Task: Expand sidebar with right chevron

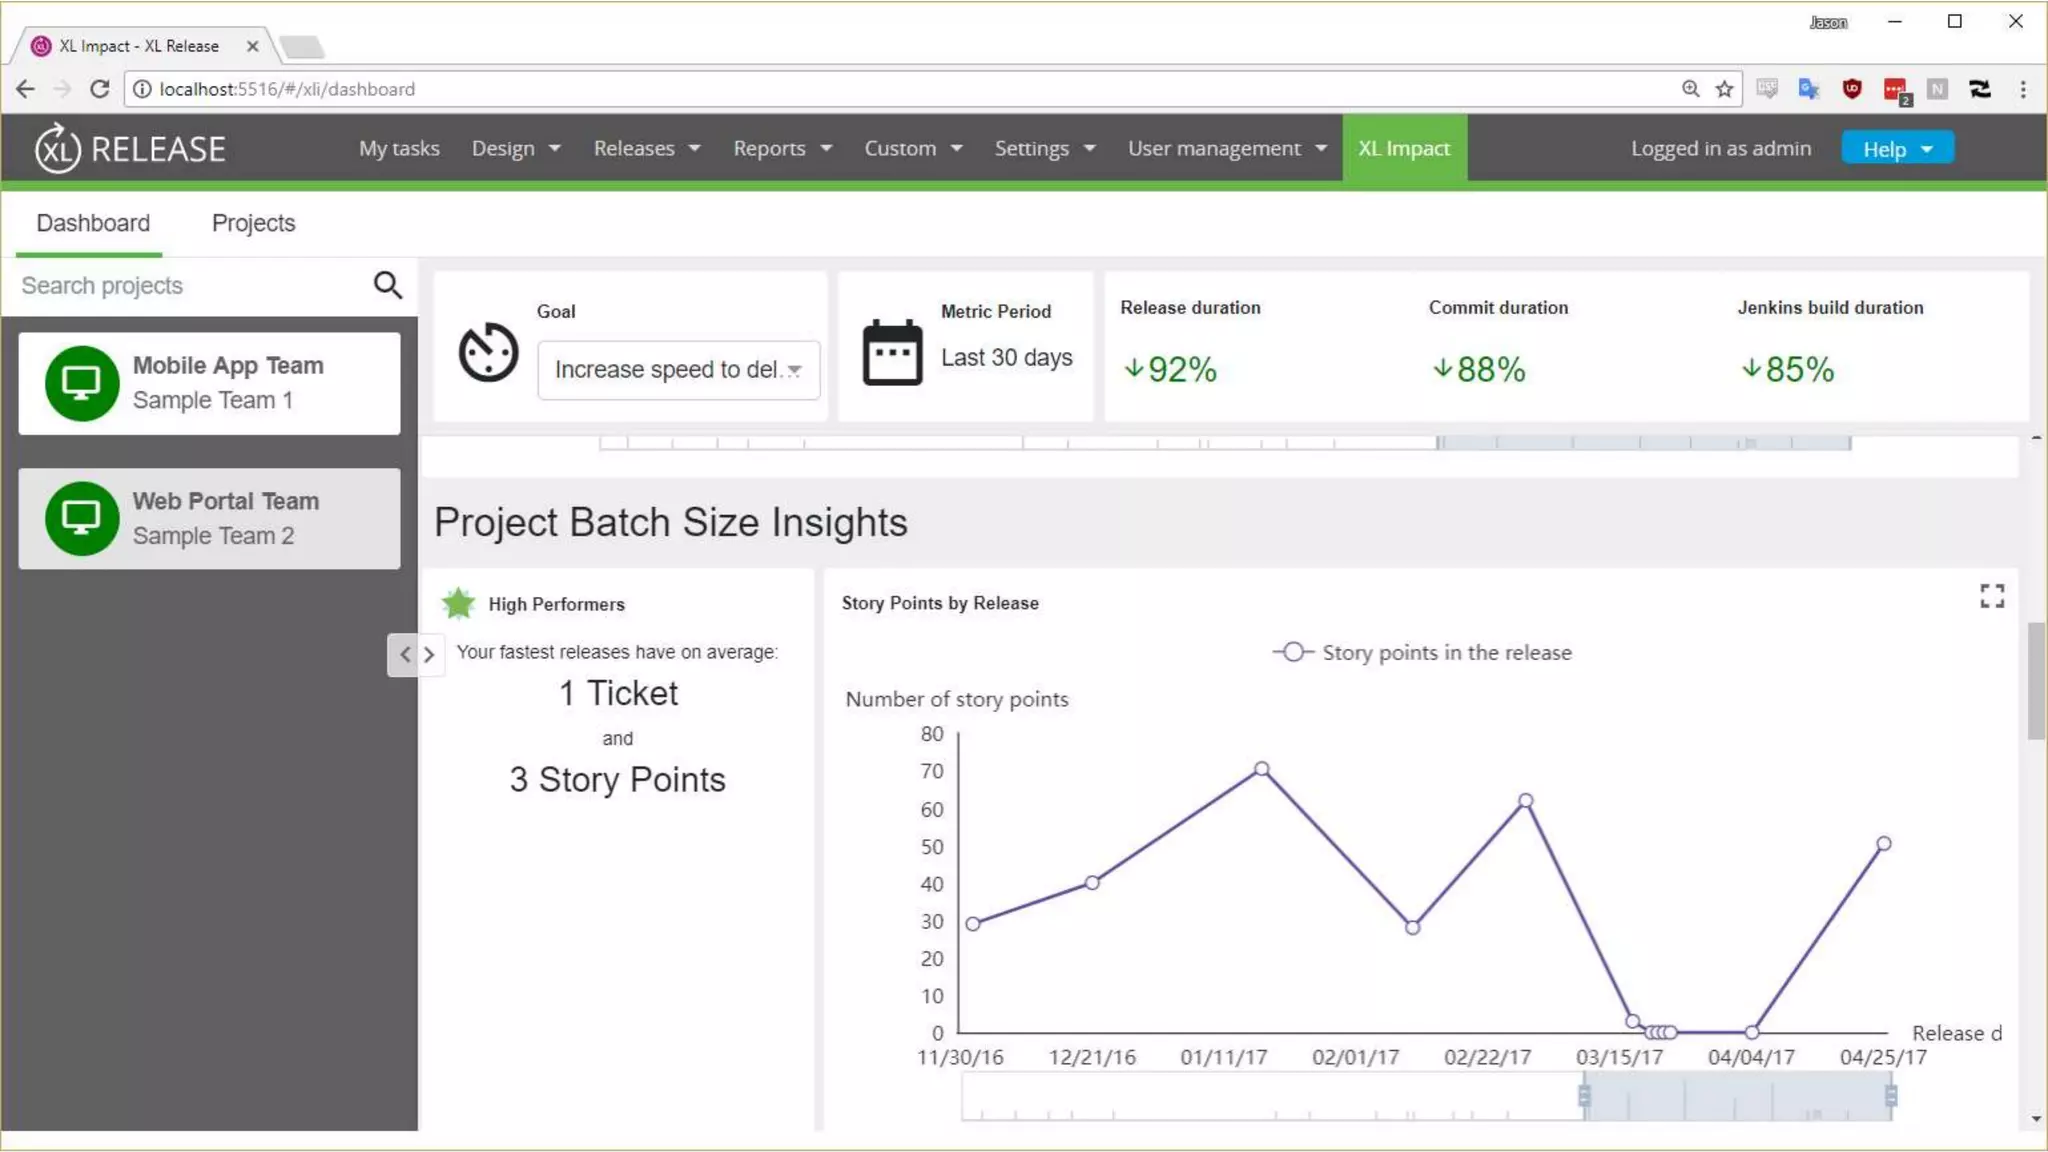Action: click(429, 655)
